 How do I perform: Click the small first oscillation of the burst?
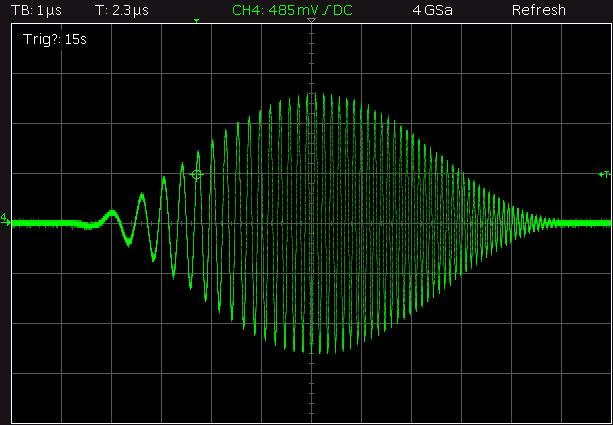112,214
